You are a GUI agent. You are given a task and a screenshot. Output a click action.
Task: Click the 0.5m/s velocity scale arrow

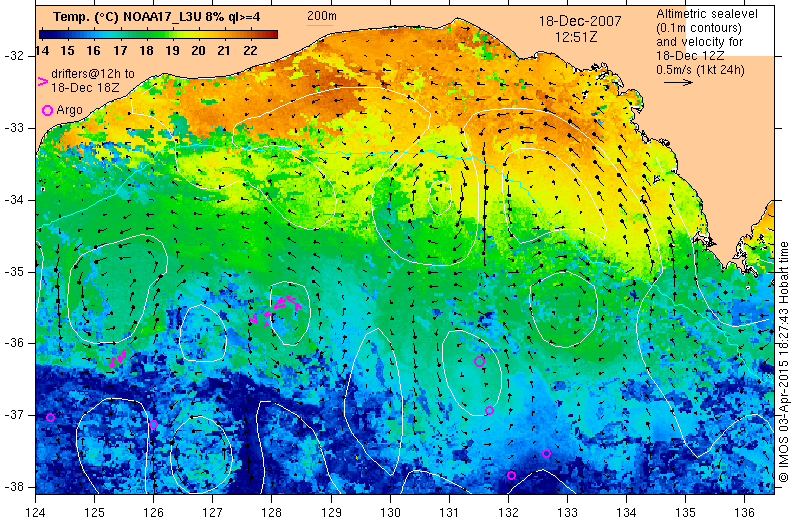678,82
